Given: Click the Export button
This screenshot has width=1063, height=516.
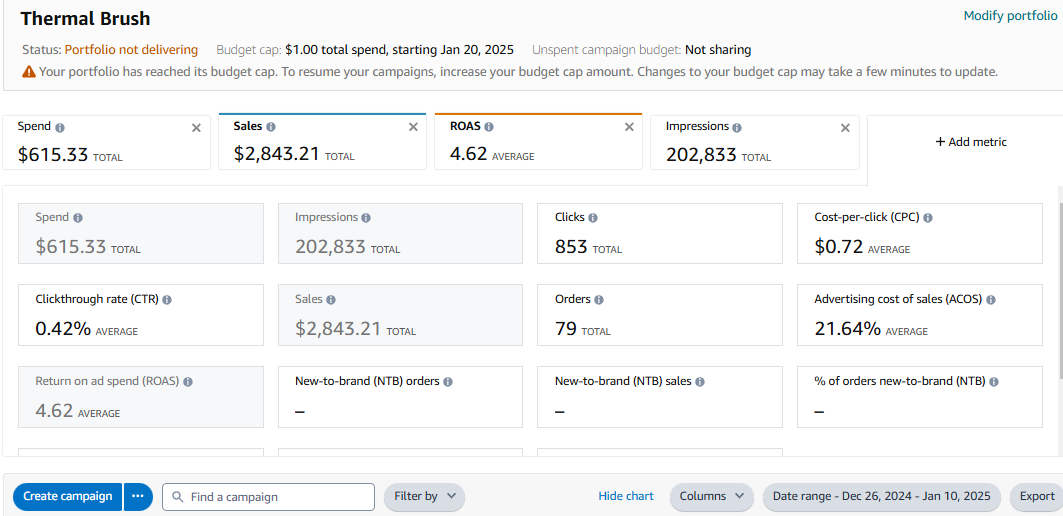Looking at the screenshot, I should tap(1037, 496).
